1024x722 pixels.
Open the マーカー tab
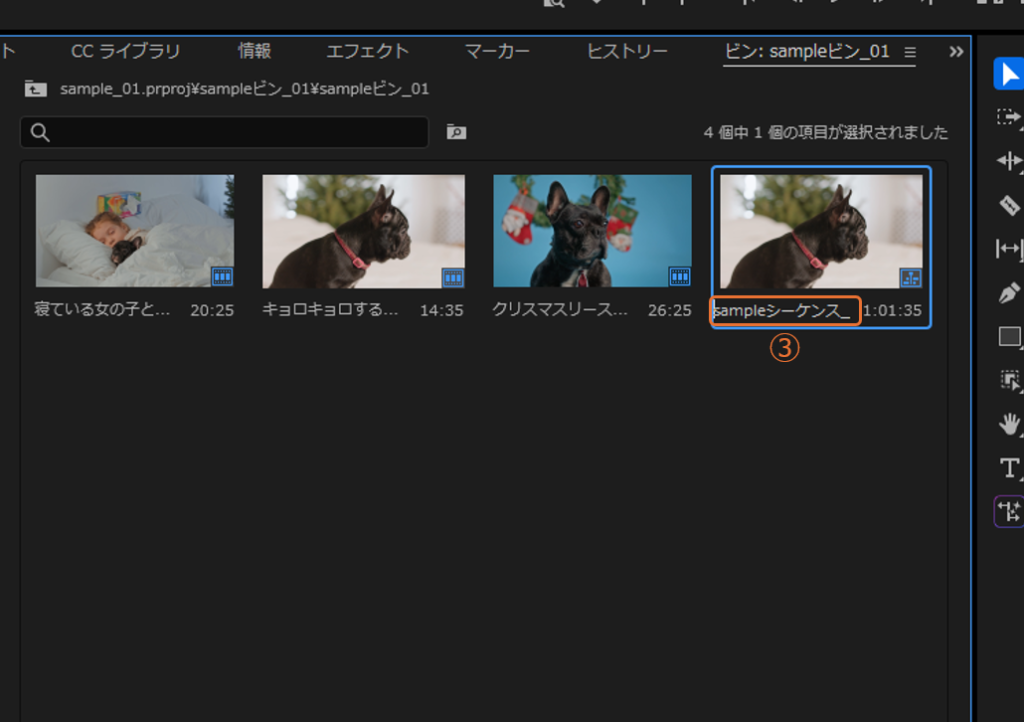pyautogui.click(x=497, y=52)
